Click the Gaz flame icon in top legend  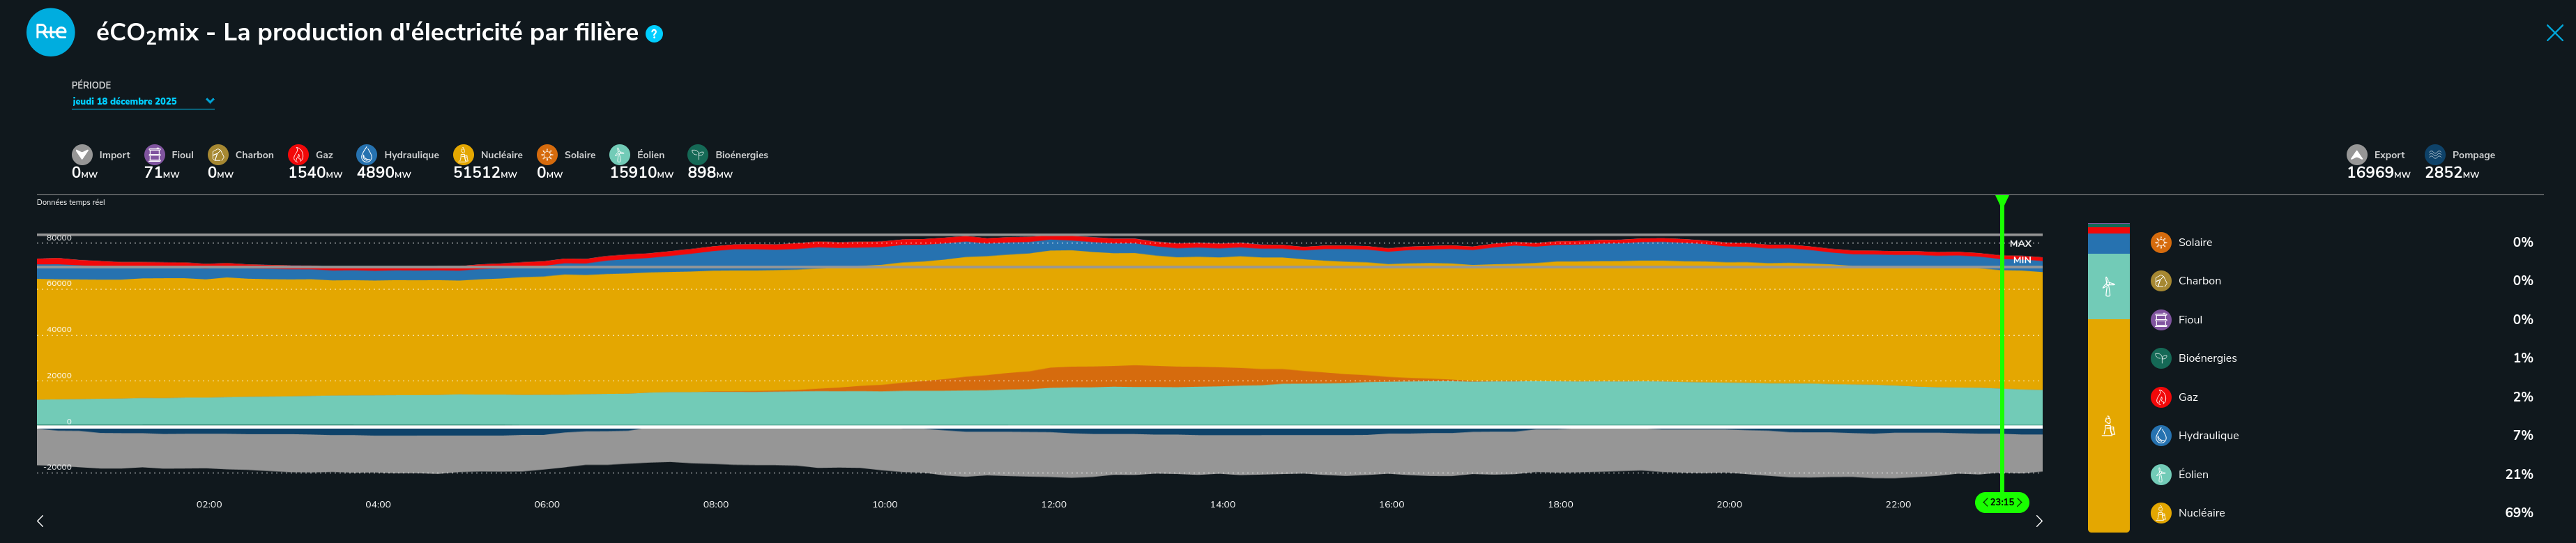pos(298,155)
